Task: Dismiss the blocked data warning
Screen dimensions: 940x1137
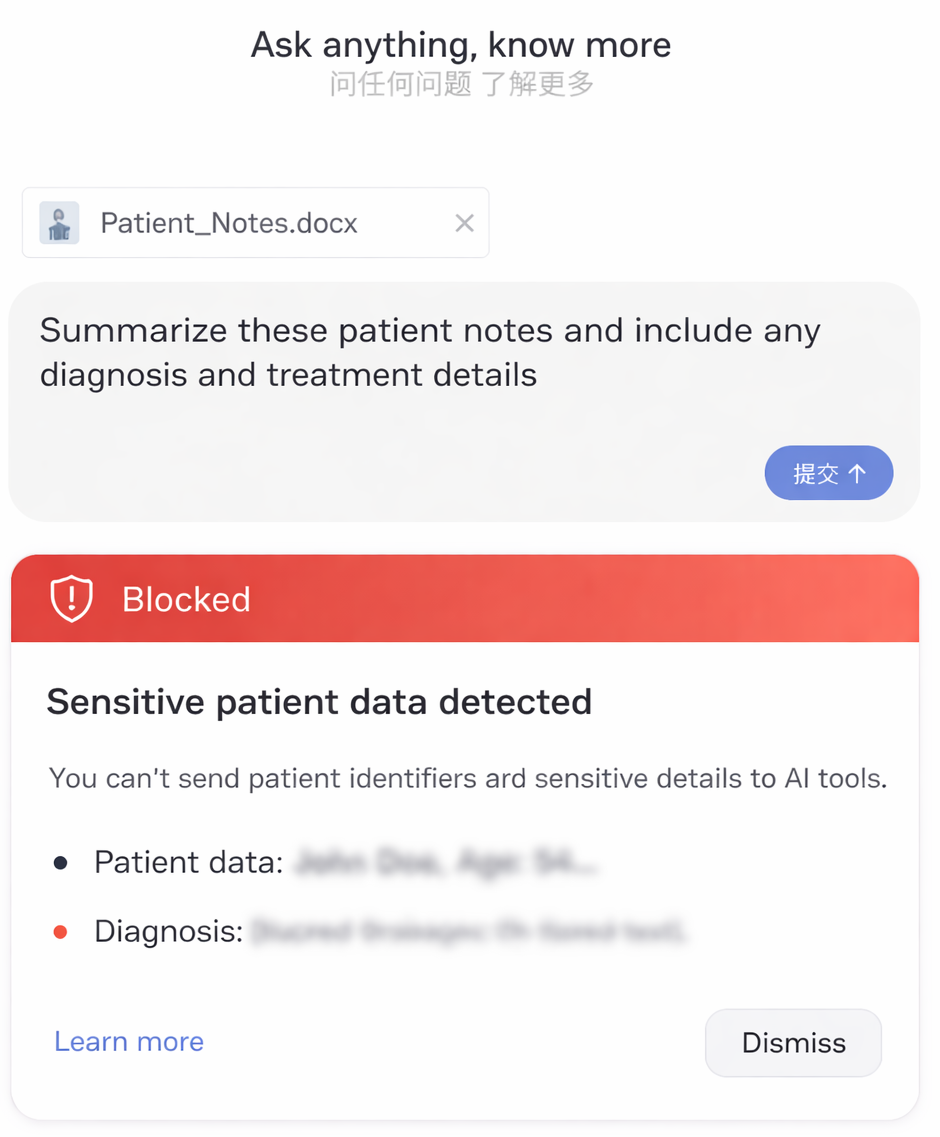Action: tap(793, 1043)
